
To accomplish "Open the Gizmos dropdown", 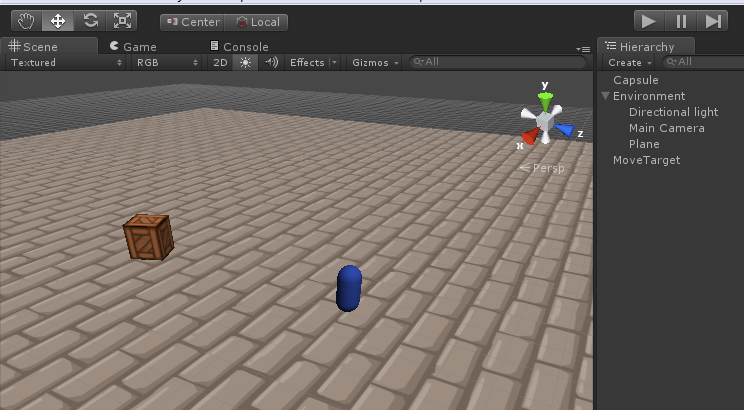I will point(375,63).
